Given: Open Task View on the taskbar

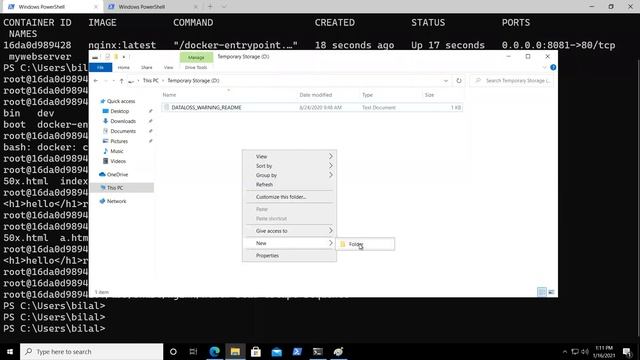Looking at the screenshot, I should [193, 351].
